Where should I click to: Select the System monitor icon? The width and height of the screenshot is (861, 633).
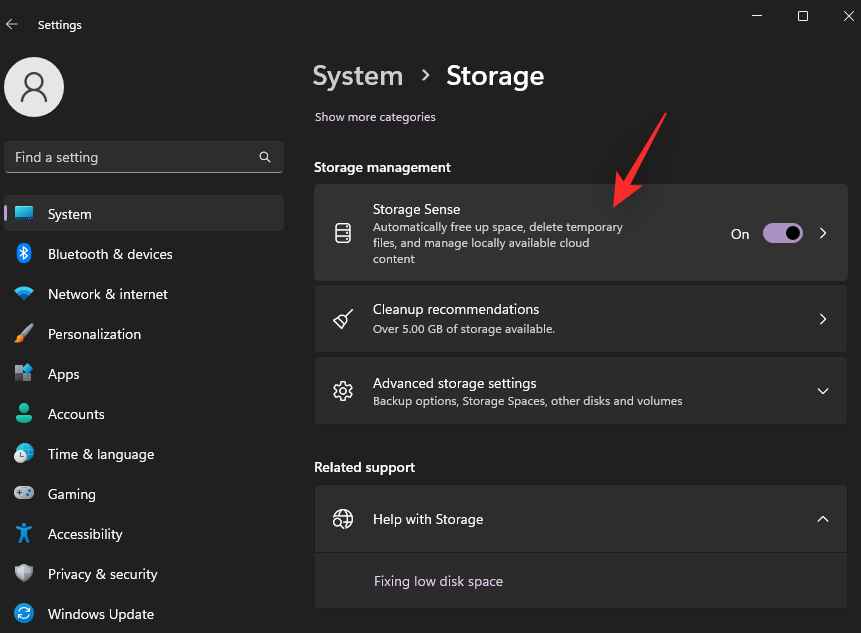click(24, 214)
